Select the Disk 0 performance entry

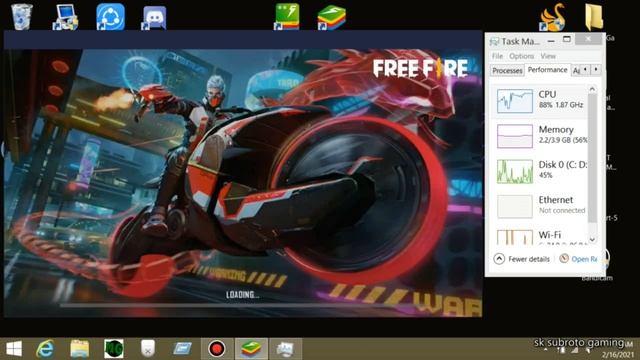pyautogui.click(x=540, y=171)
